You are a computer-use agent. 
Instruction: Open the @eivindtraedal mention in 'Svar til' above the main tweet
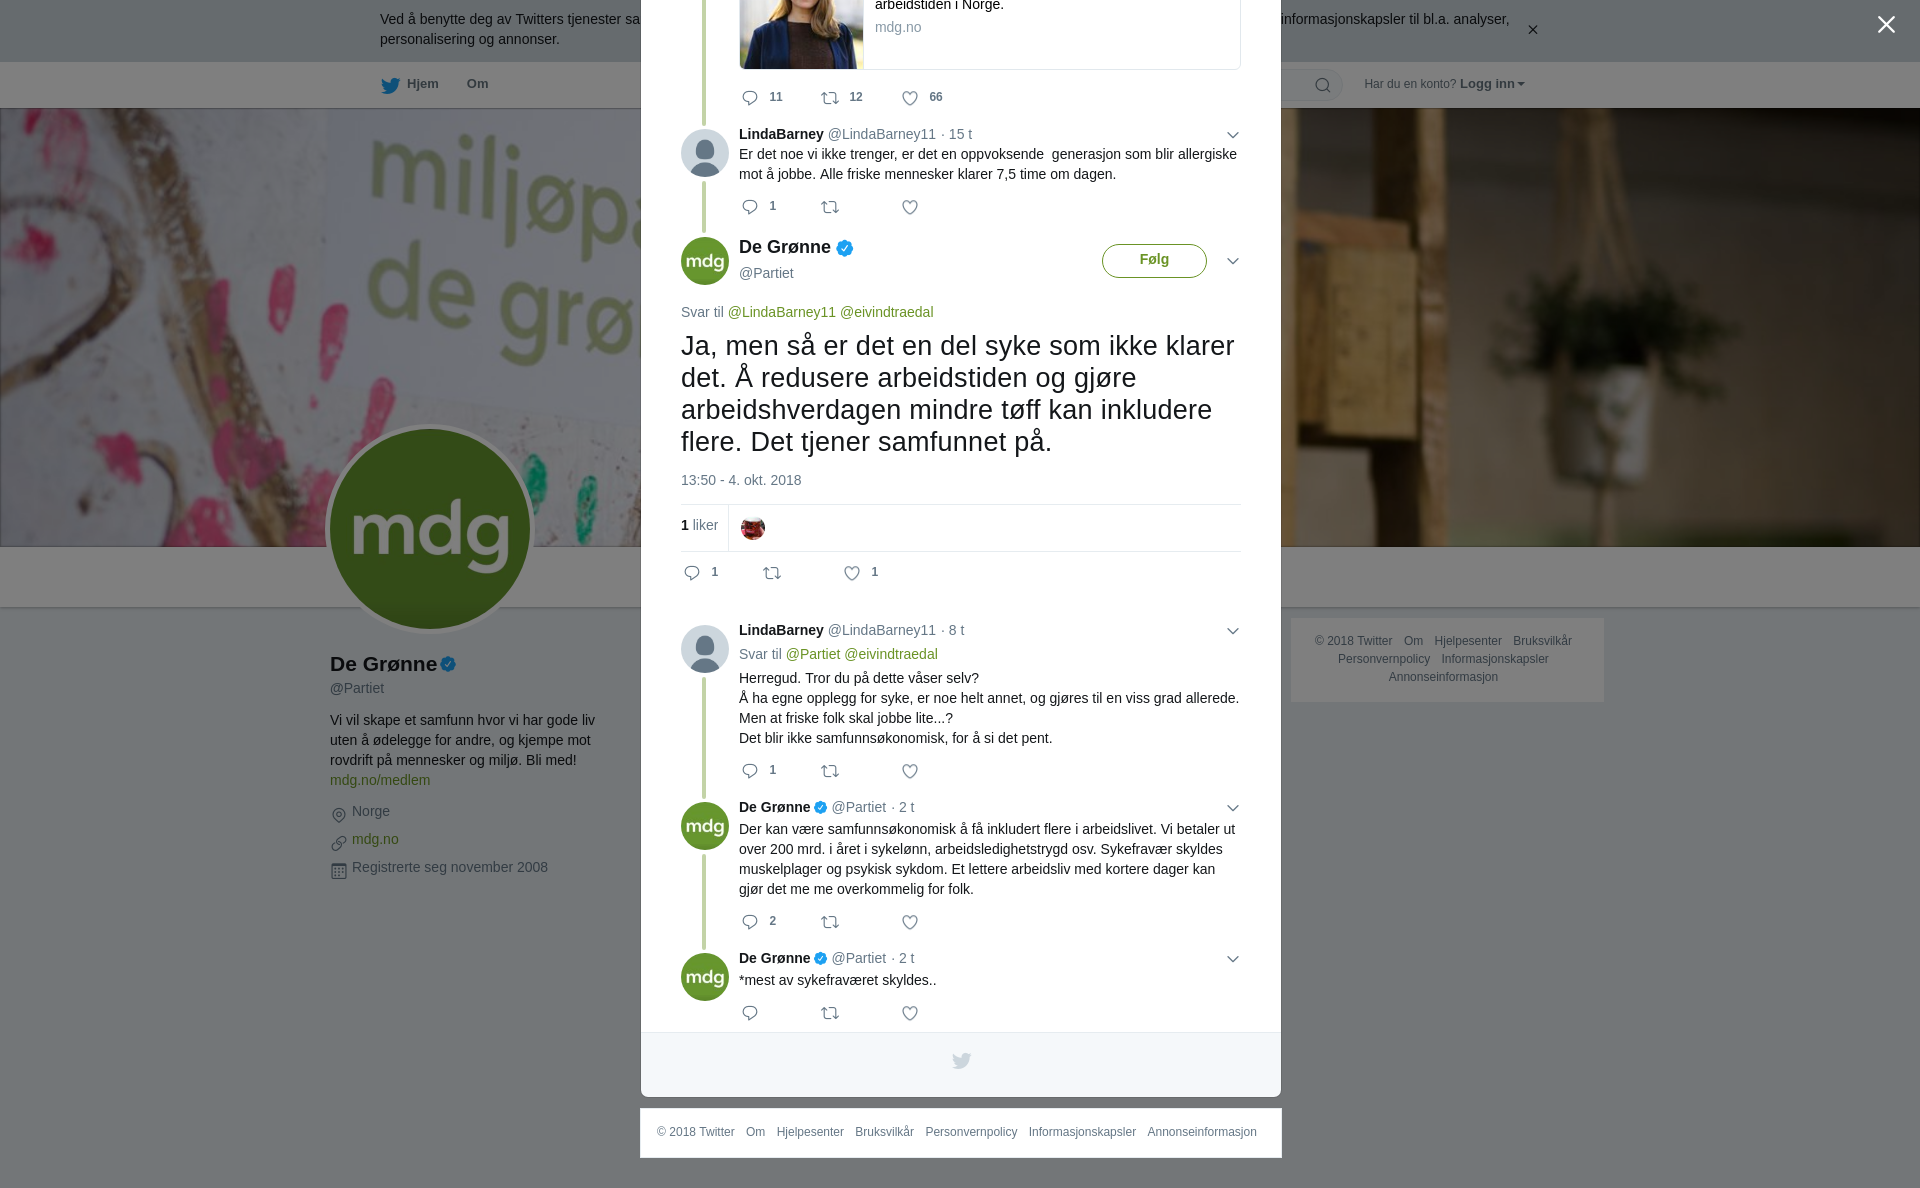coord(886,312)
